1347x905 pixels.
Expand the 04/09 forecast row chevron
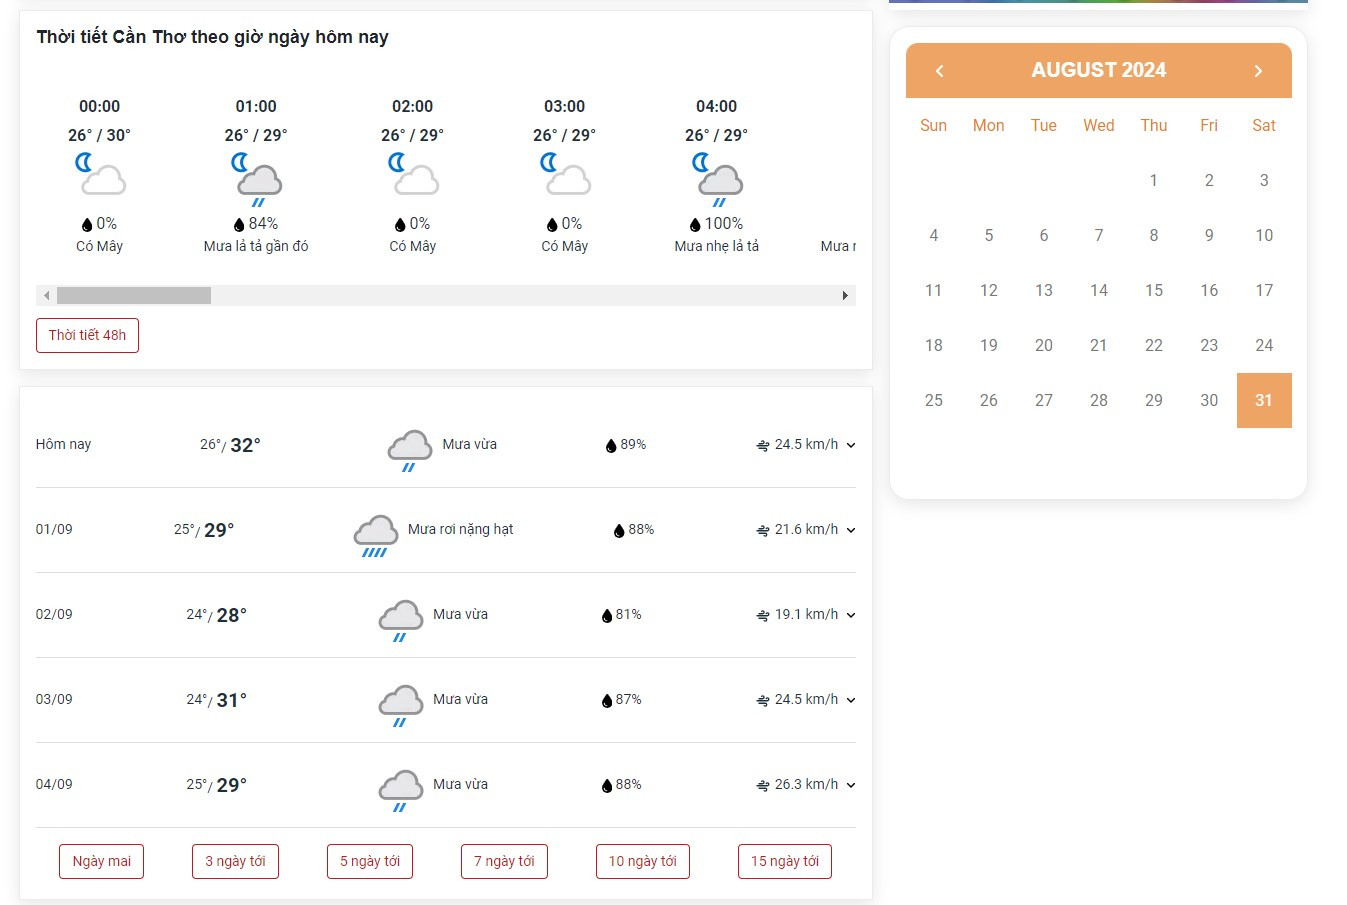851,785
